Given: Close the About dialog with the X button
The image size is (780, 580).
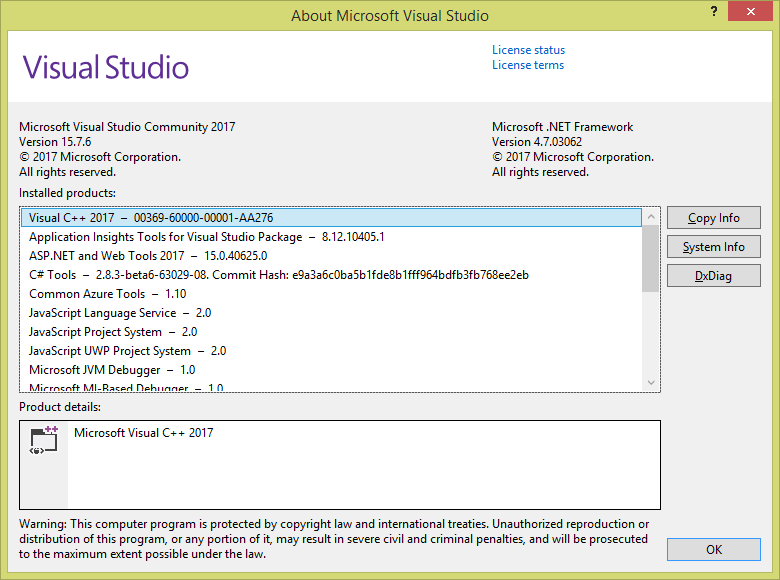Looking at the screenshot, I should coord(751,11).
